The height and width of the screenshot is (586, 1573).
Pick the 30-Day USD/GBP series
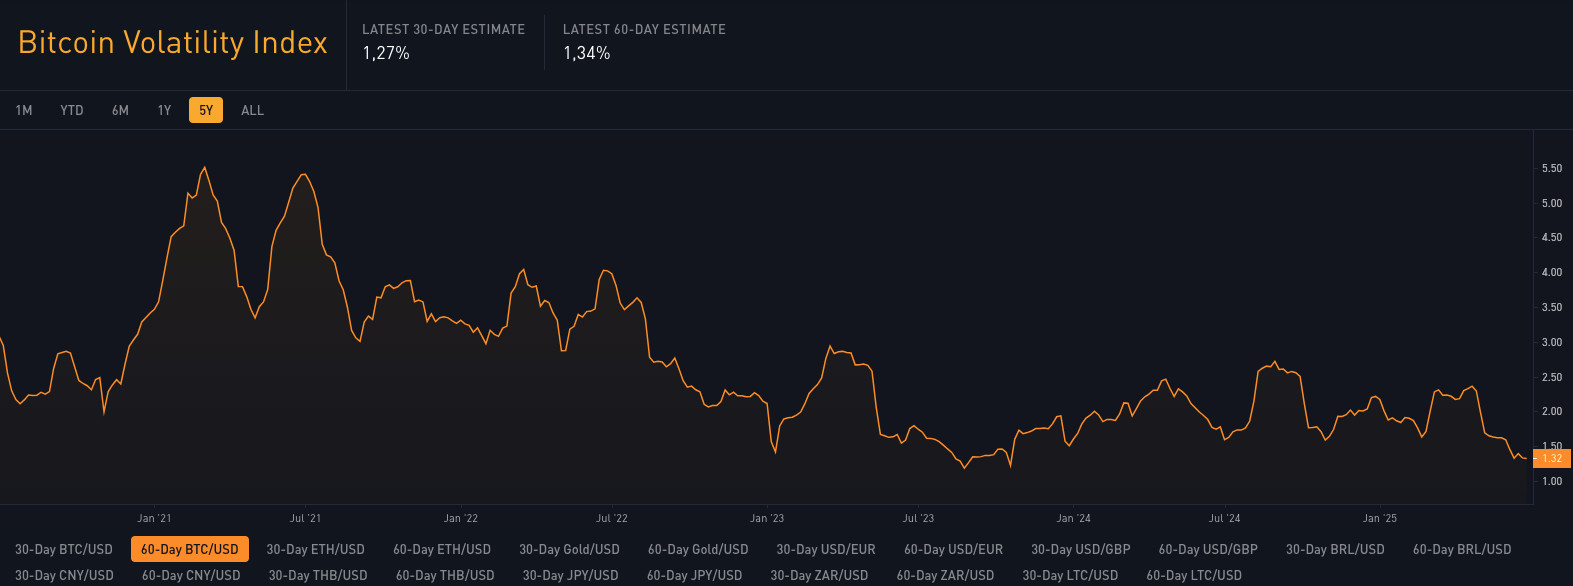point(1081,549)
